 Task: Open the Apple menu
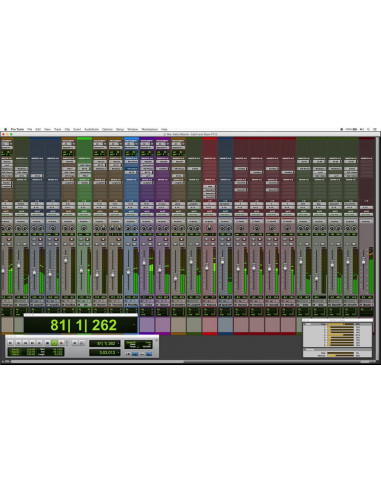click(x=5, y=129)
